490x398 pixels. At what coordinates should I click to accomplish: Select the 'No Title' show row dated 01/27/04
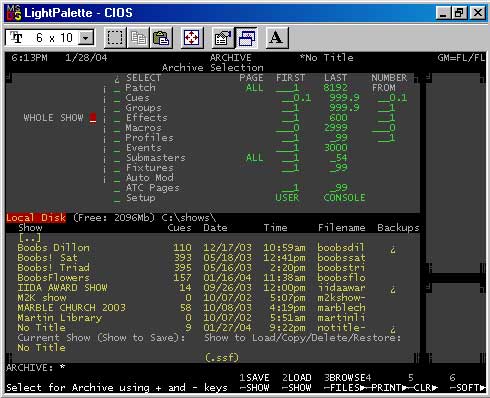pyautogui.click(x=213, y=328)
